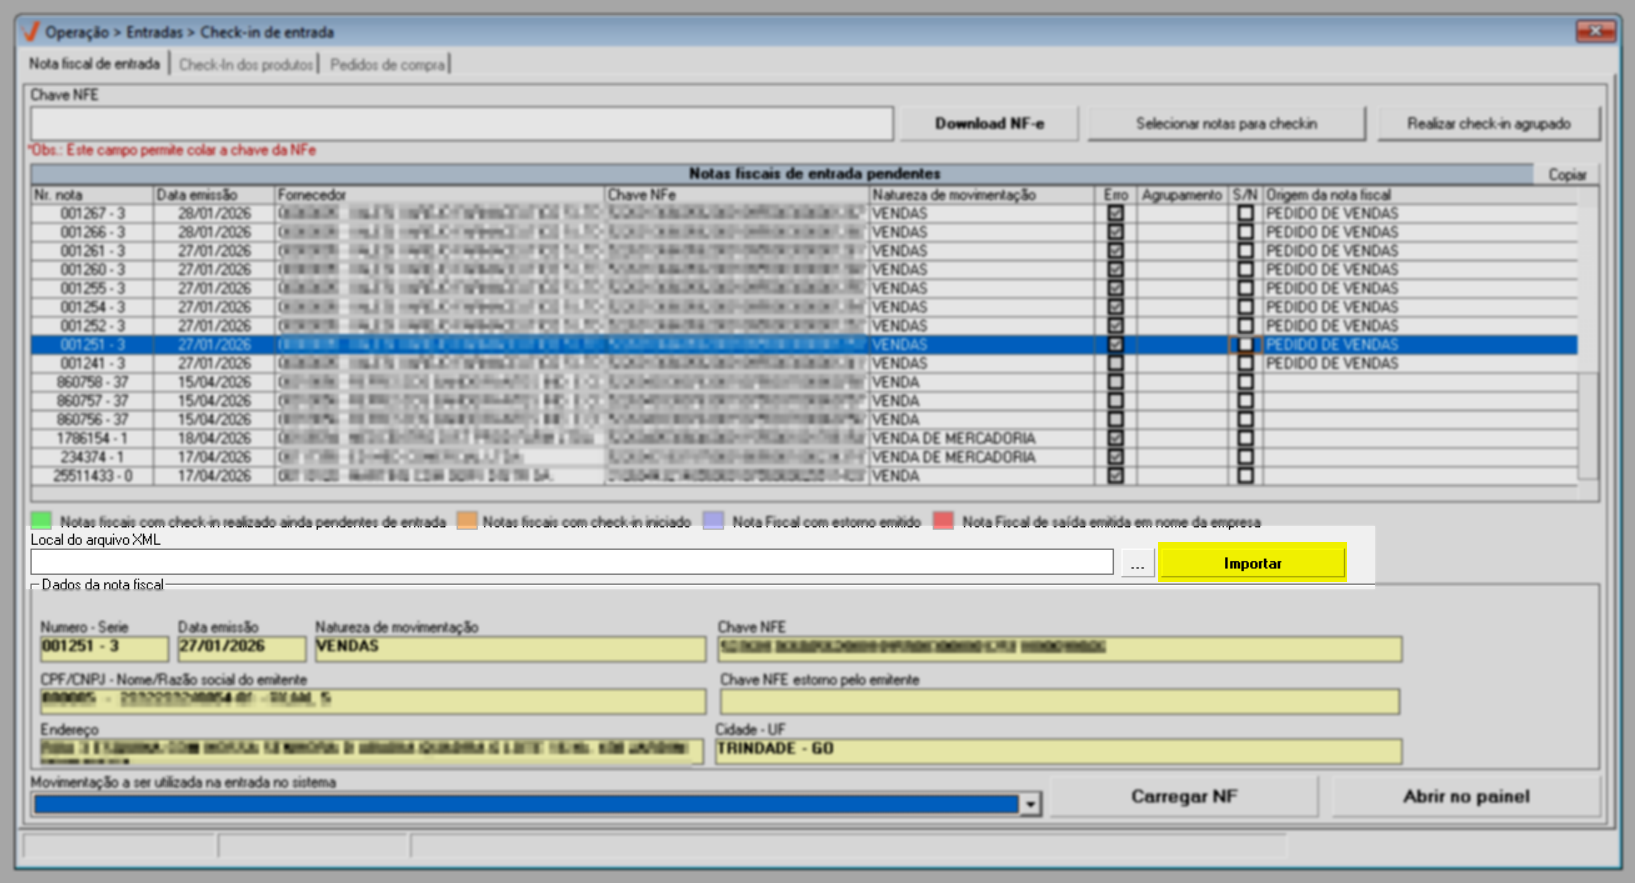Switch to Check-In dos produtos tab
Screen dimensions: 1635x883
click(x=245, y=65)
